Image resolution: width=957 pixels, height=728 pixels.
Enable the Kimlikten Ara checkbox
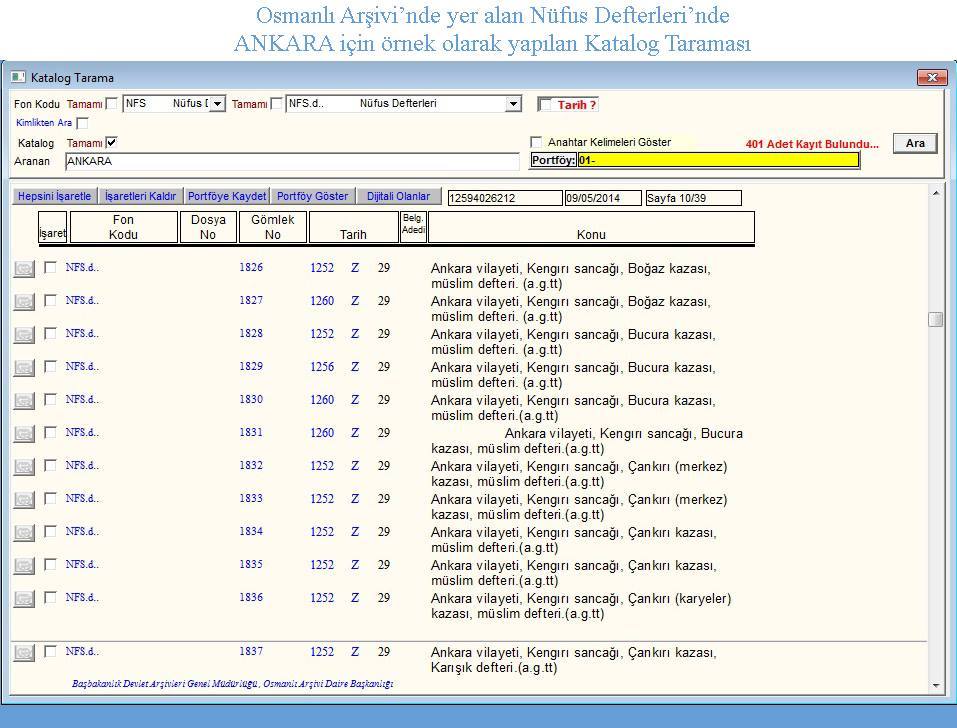click(x=82, y=123)
